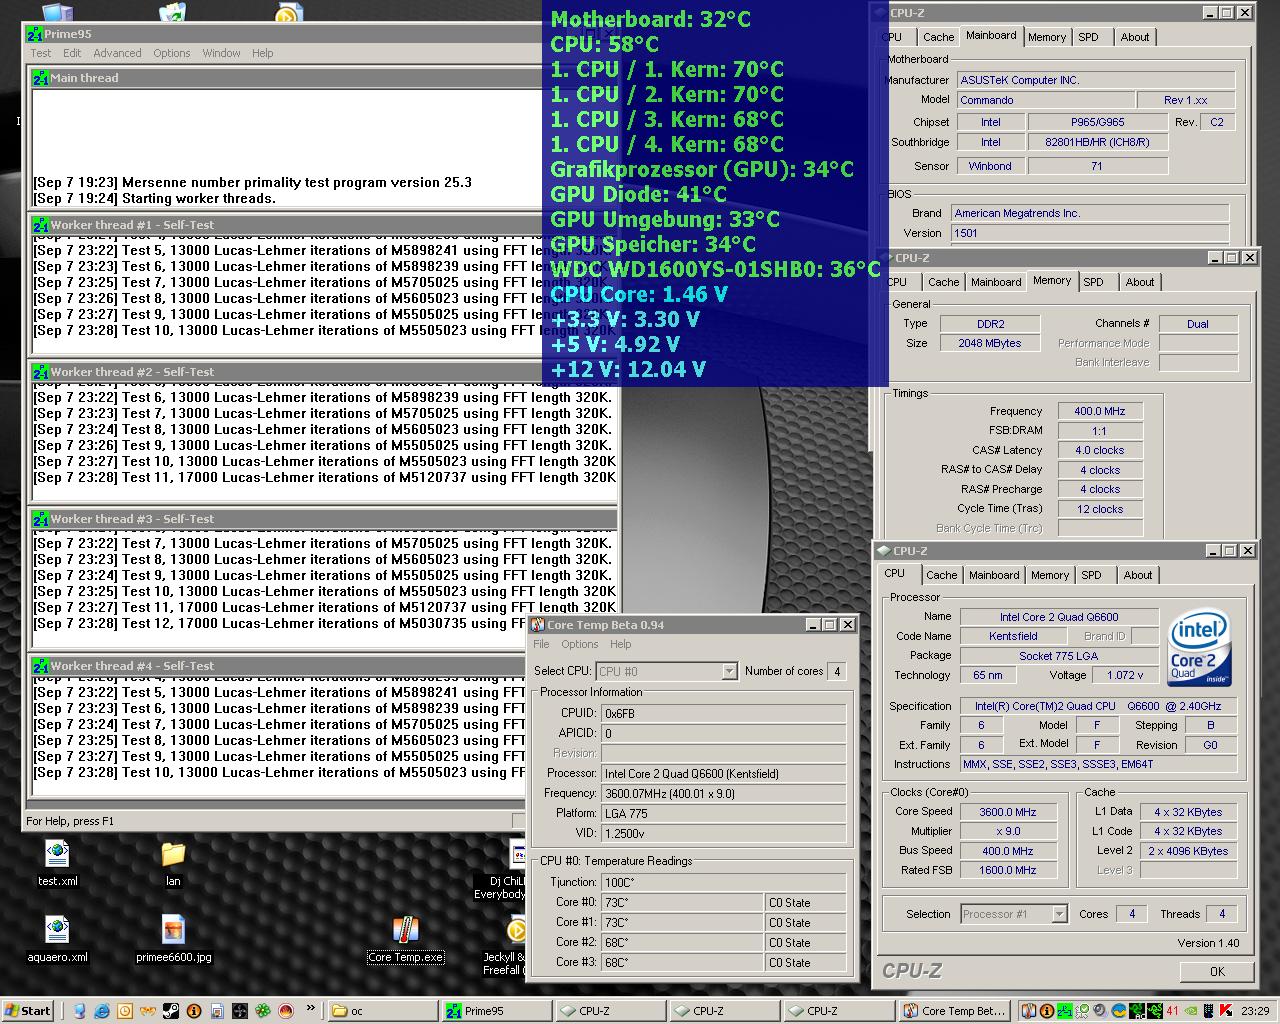Click the Commando motherboard model field
The width and height of the screenshot is (1280, 1024).
[x=1046, y=100]
